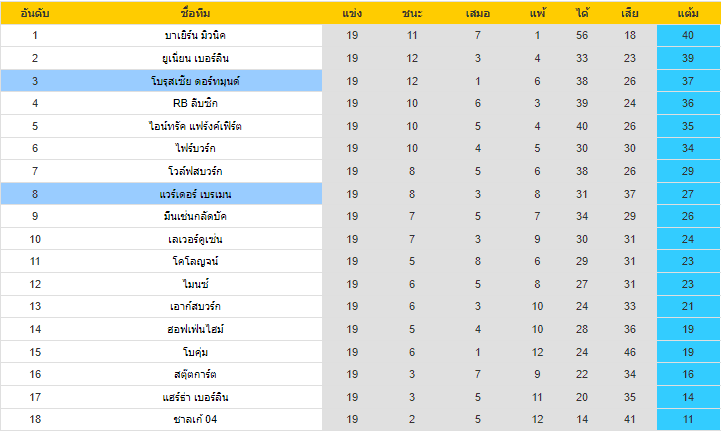
Task: Click the ไฟร์บวร์ก team name
Action: (195, 148)
